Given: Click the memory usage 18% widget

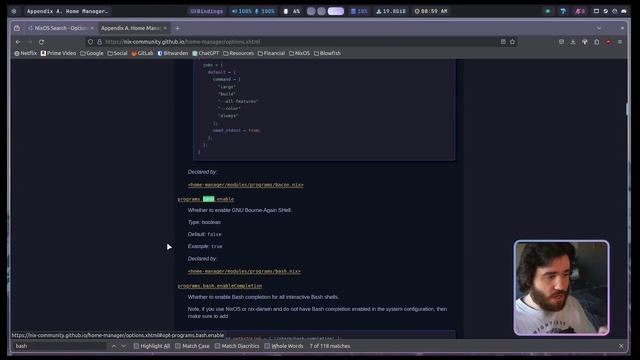Looking at the screenshot, I should pyautogui.click(x=359, y=11).
